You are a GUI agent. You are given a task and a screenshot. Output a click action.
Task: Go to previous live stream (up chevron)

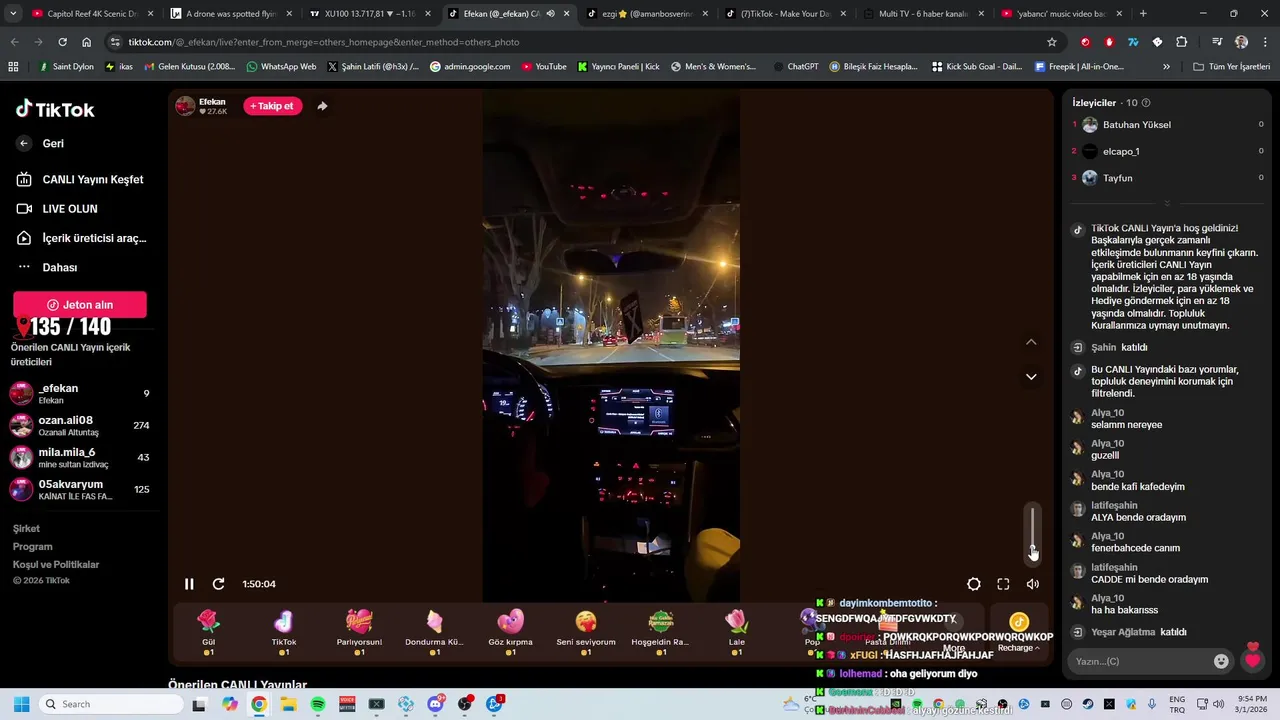[x=1031, y=342]
